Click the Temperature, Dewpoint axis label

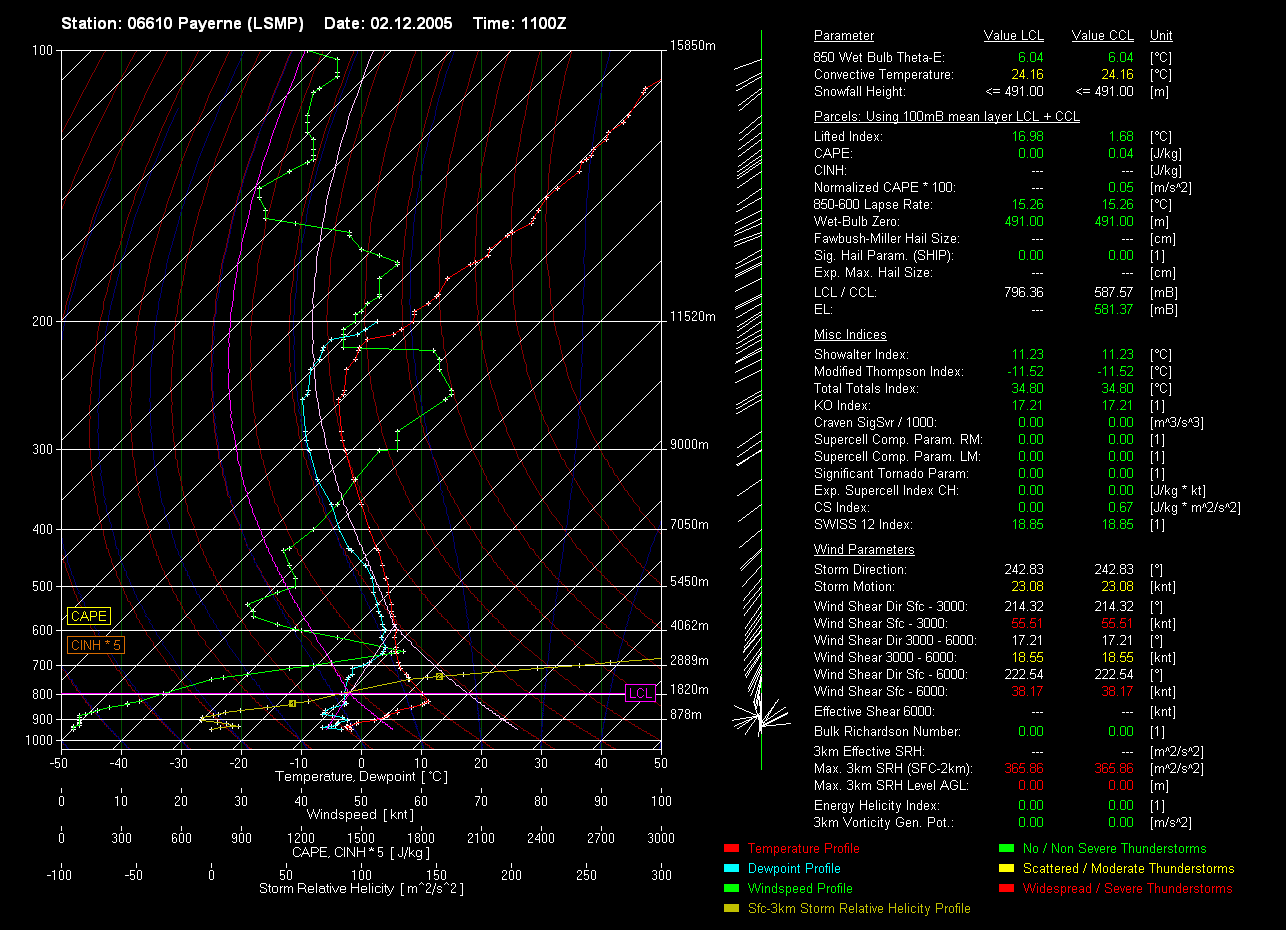359,777
